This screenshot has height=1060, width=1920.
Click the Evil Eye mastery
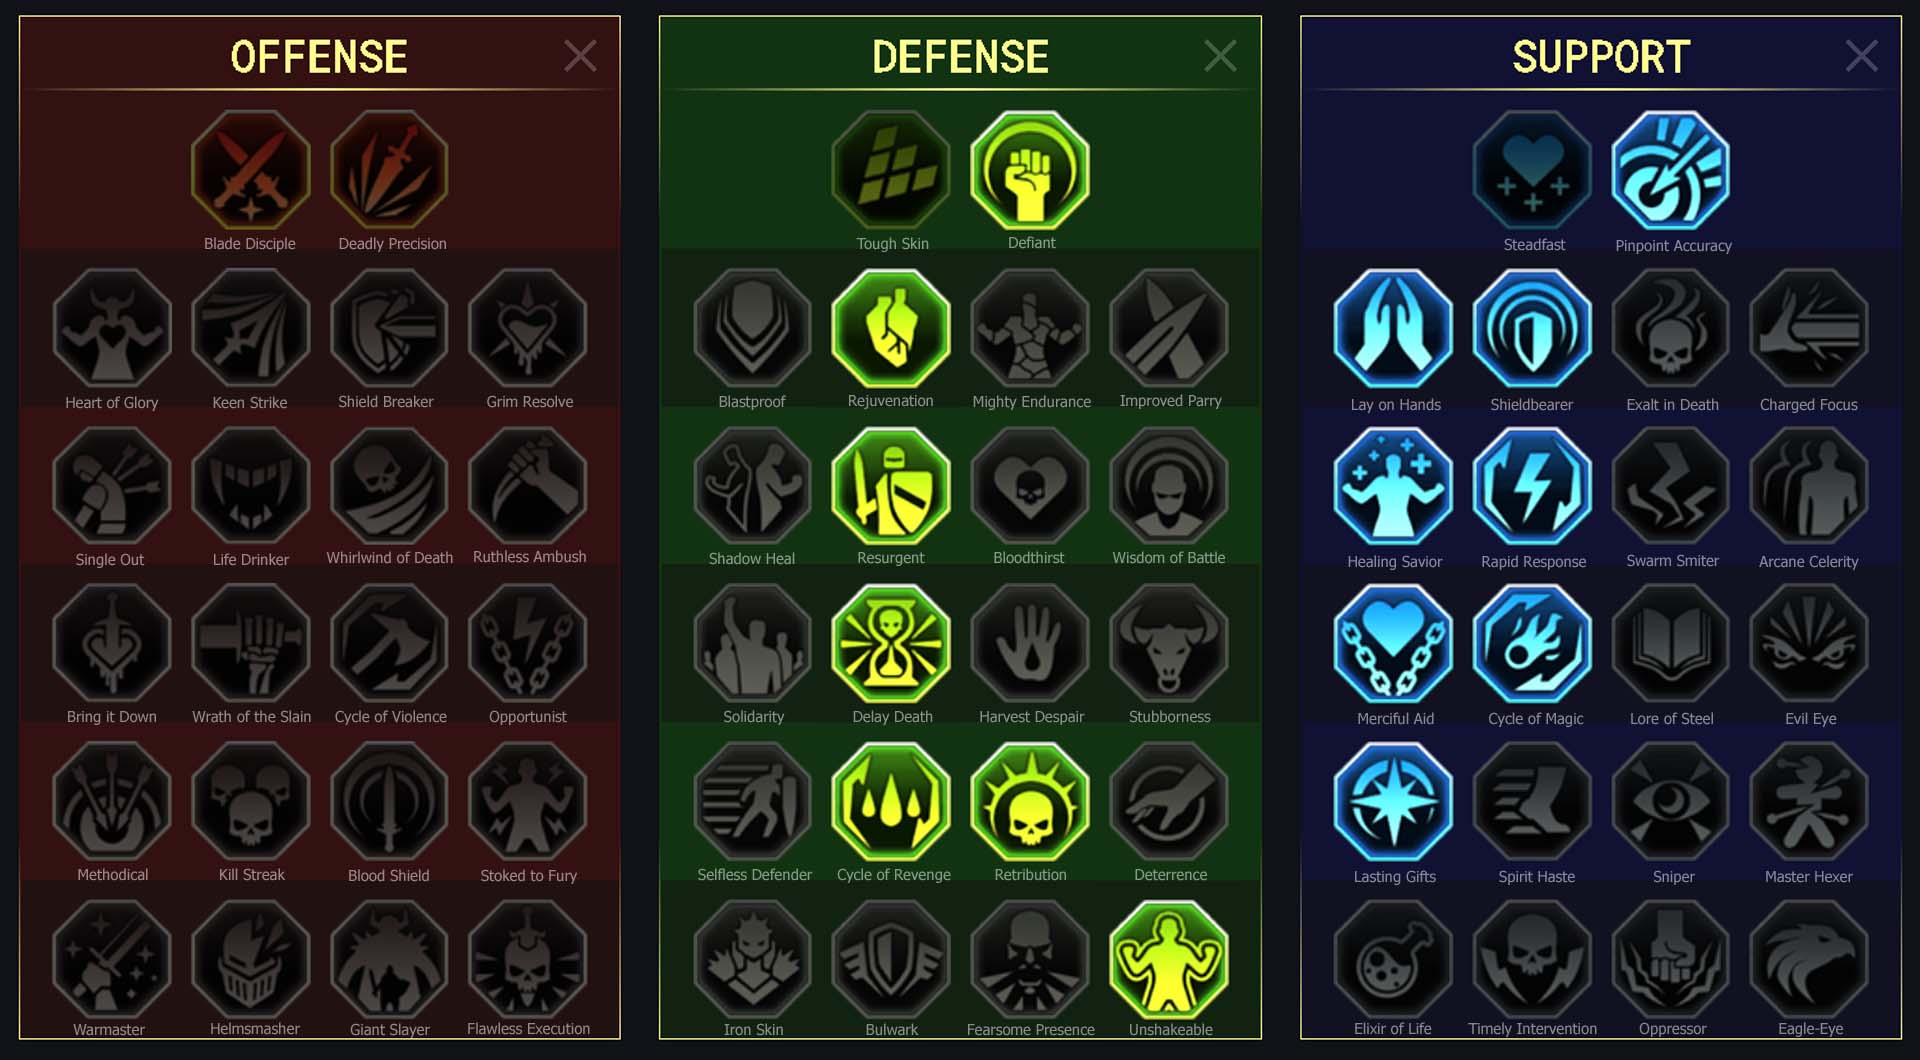1809,644
